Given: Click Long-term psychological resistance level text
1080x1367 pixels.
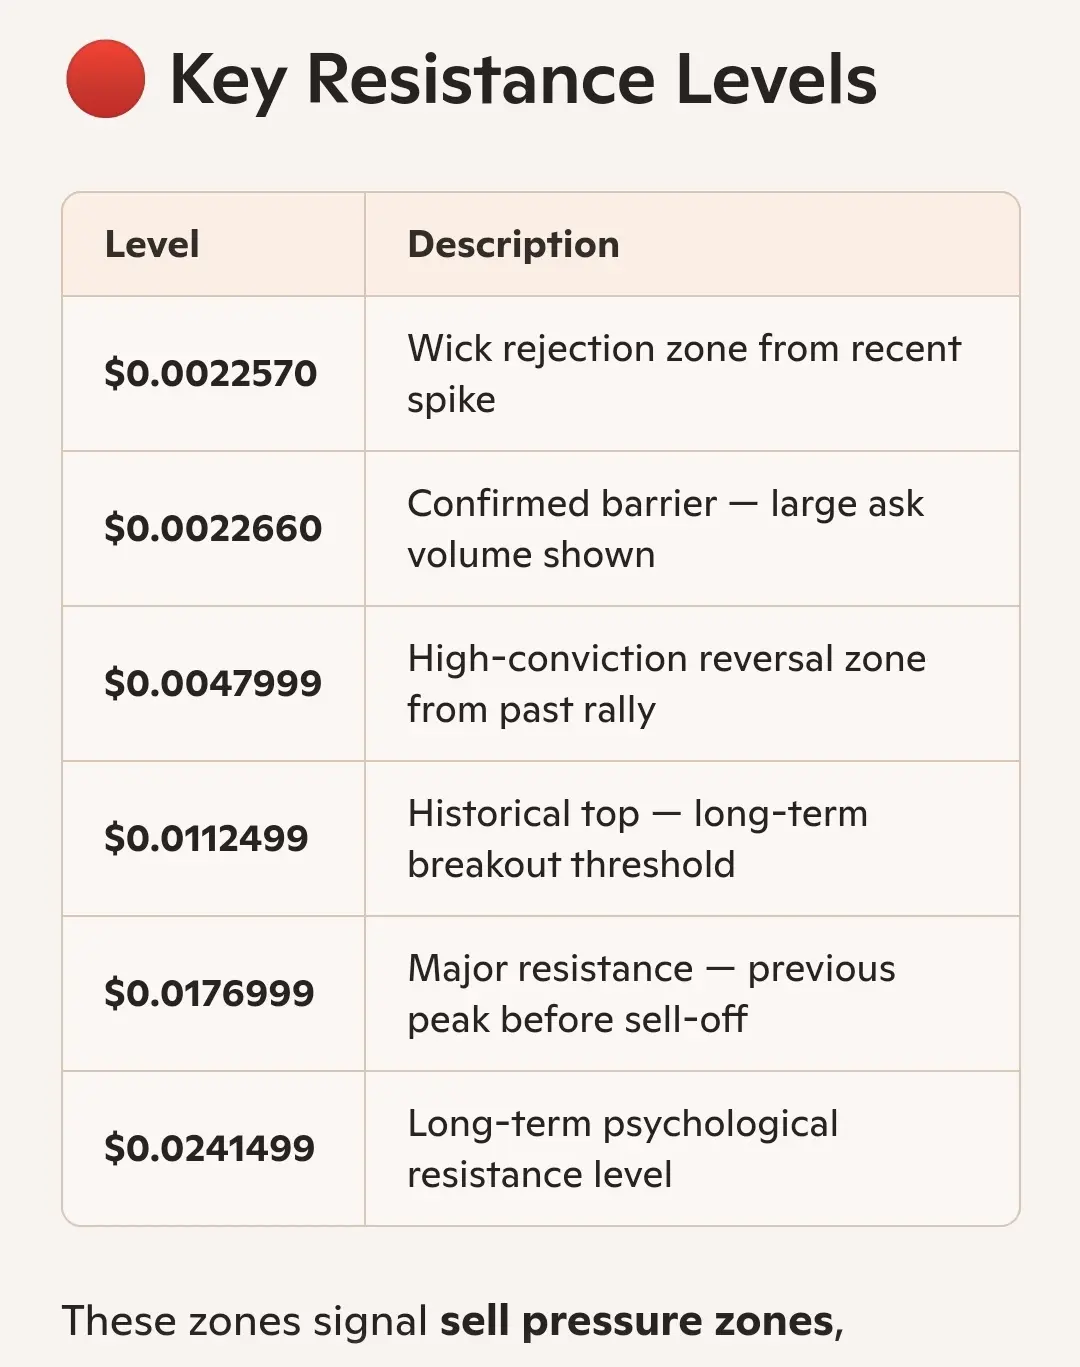Looking at the screenshot, I should 622,1149.
